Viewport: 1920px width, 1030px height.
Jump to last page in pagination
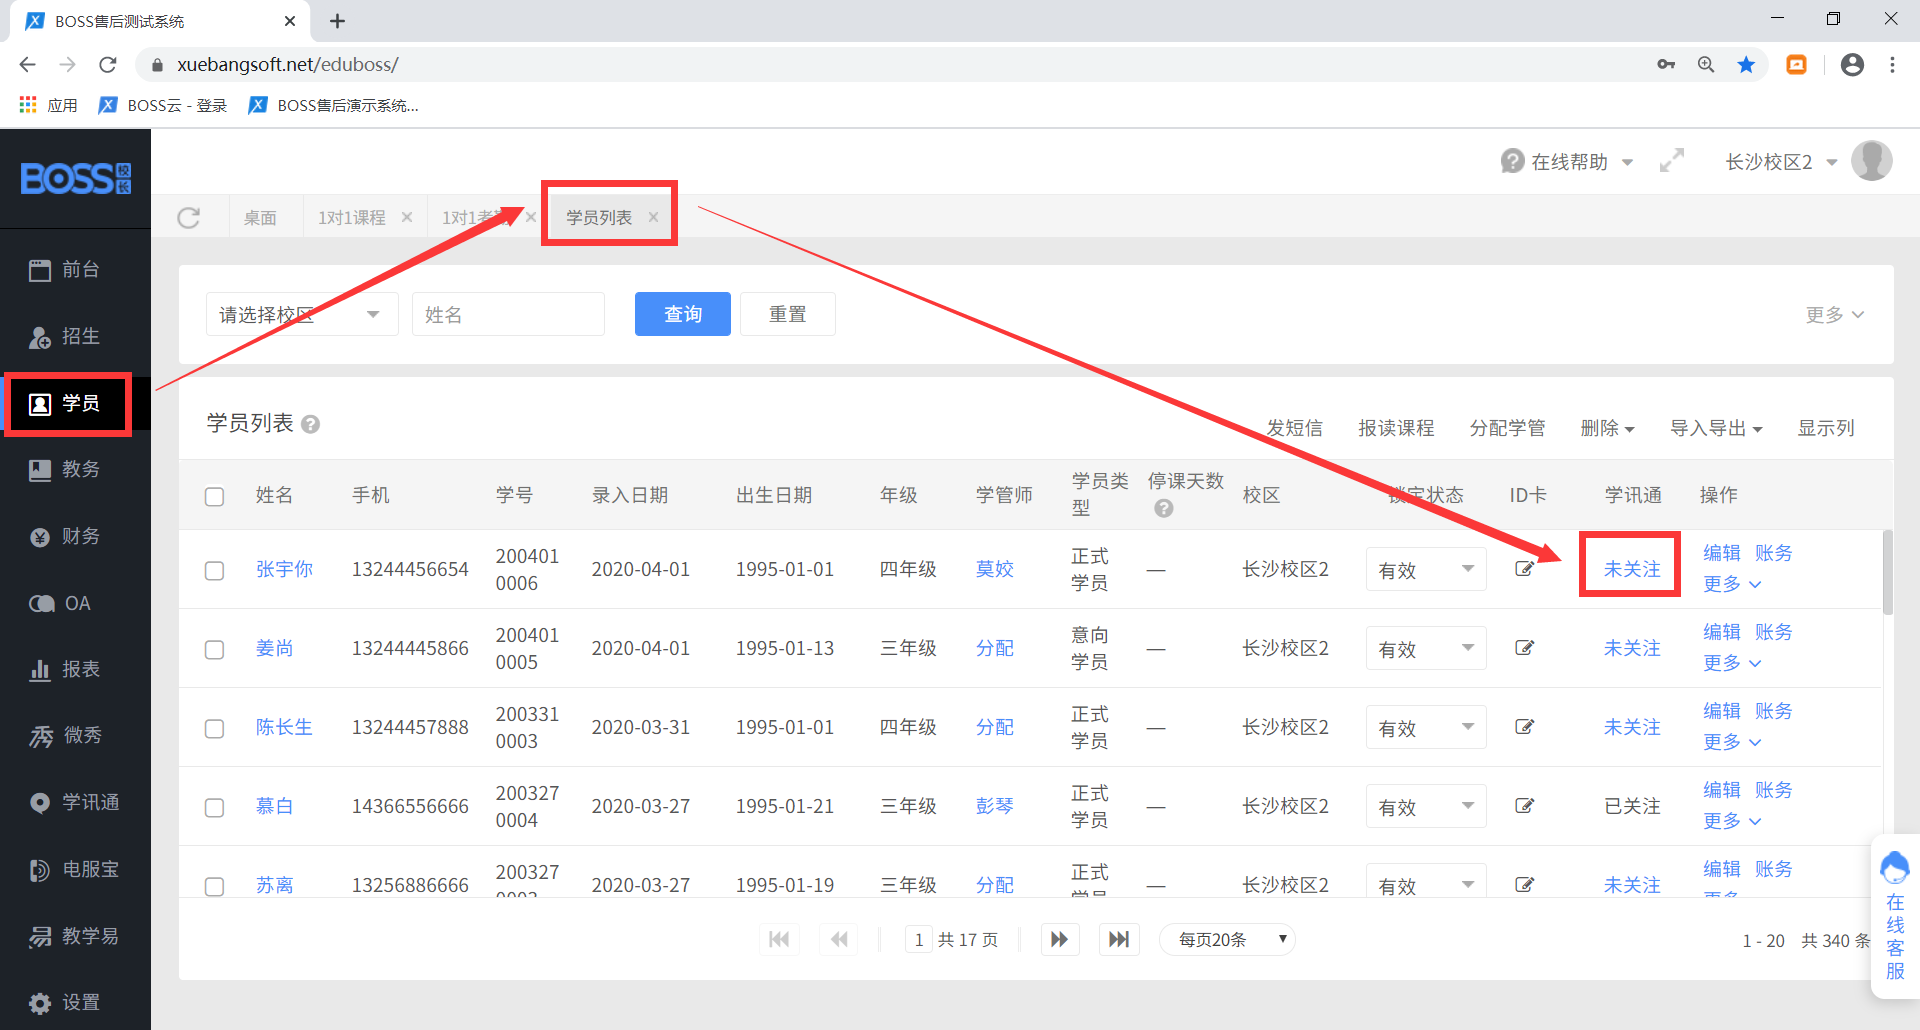[1120, 940]
